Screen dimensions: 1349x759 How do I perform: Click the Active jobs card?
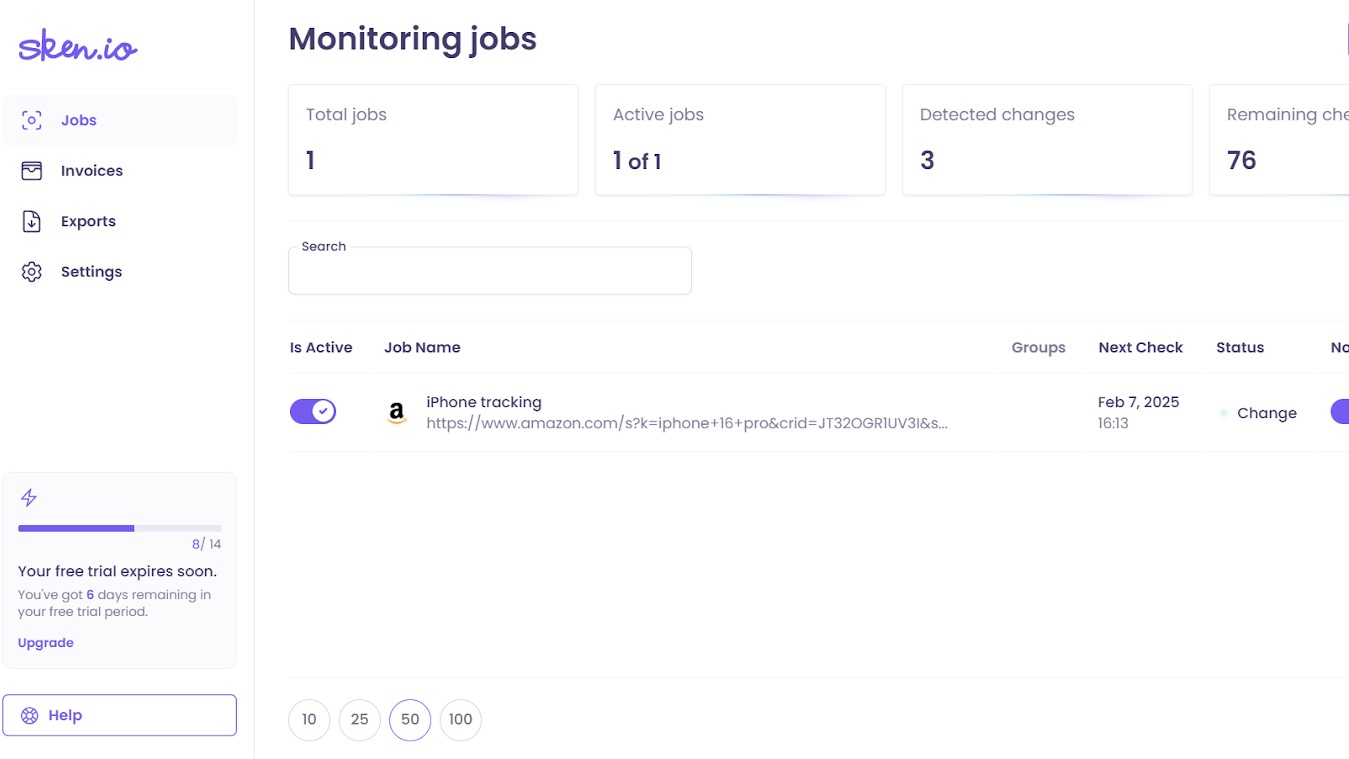click(740, 140)
